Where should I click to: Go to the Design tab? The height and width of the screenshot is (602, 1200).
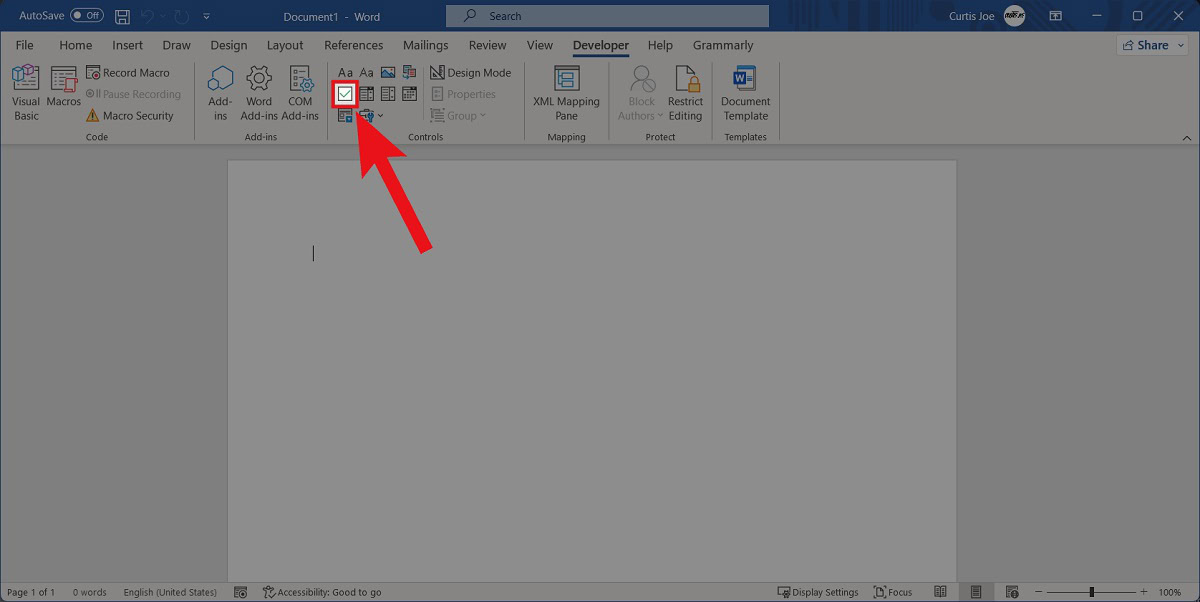coord(228,45)
